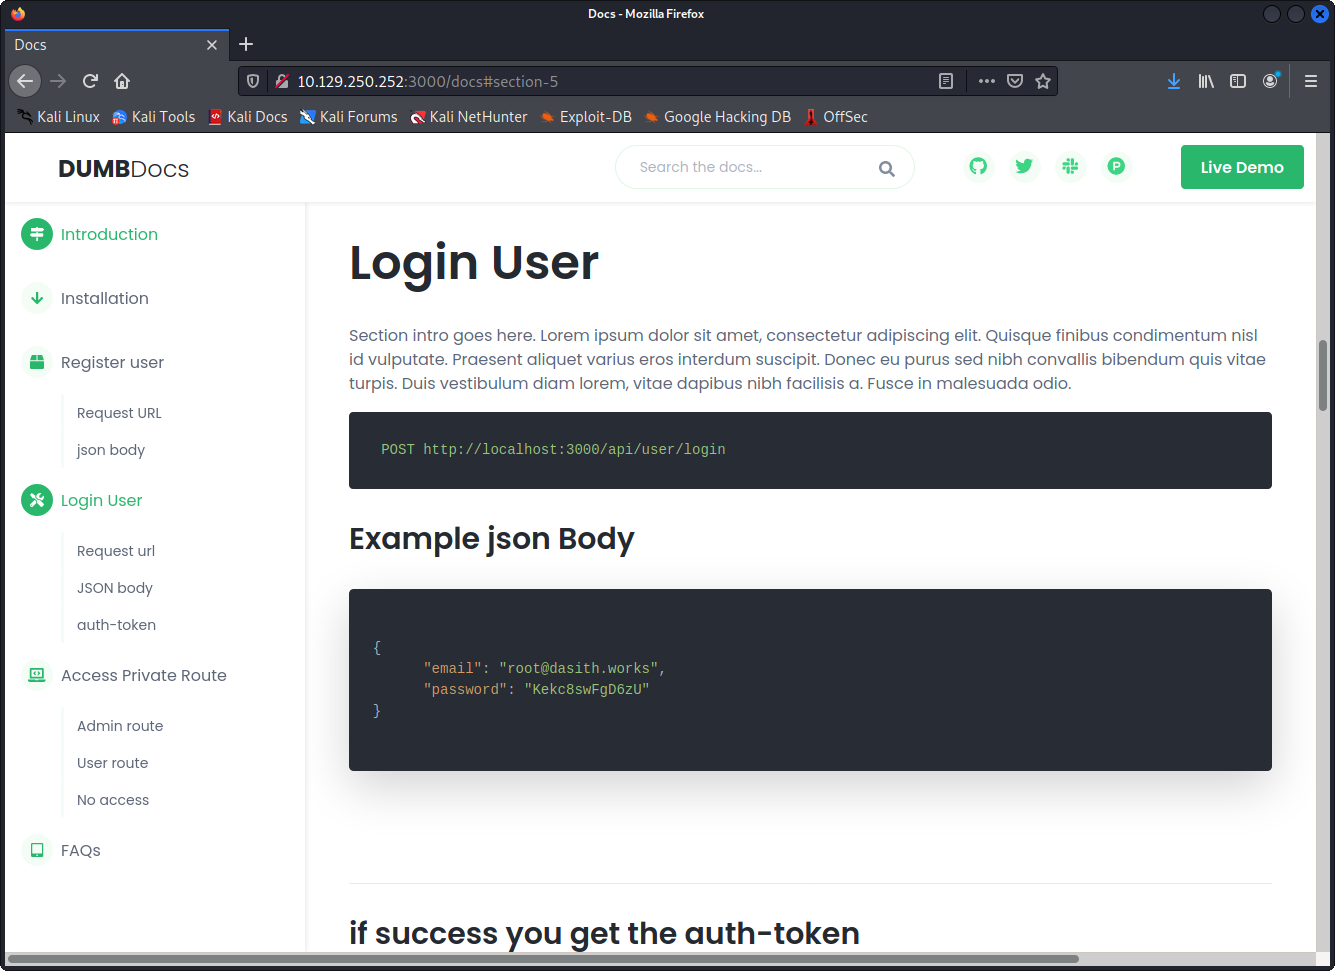Open a new browser tab

click(246, 44)
